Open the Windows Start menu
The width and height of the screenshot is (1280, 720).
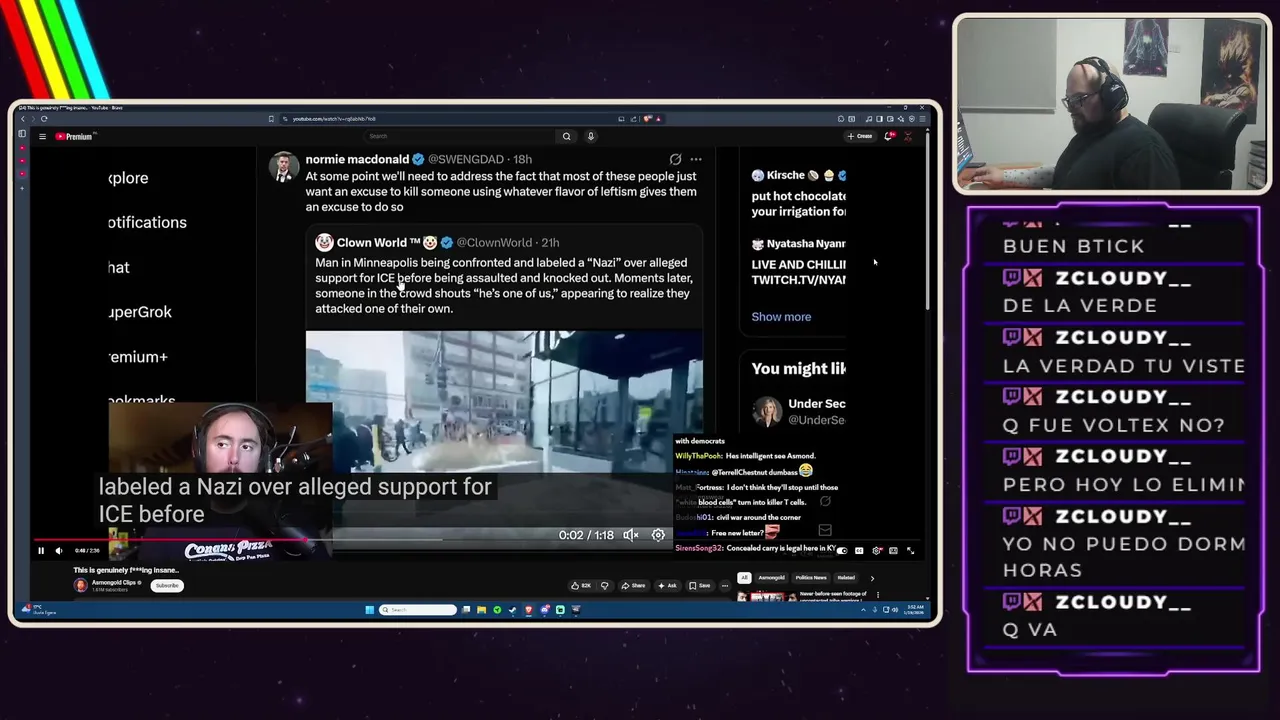tap(369, 610)
